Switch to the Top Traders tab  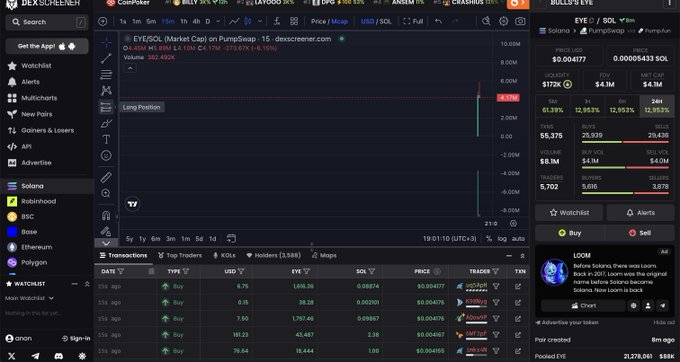[180, 255]
